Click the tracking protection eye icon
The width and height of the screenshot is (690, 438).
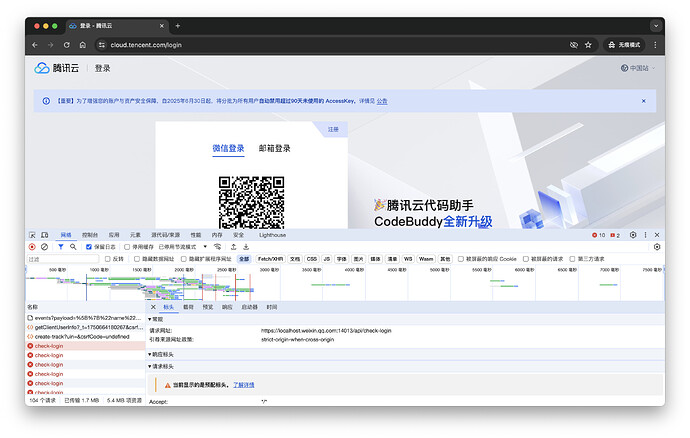[x=574, y=45]
